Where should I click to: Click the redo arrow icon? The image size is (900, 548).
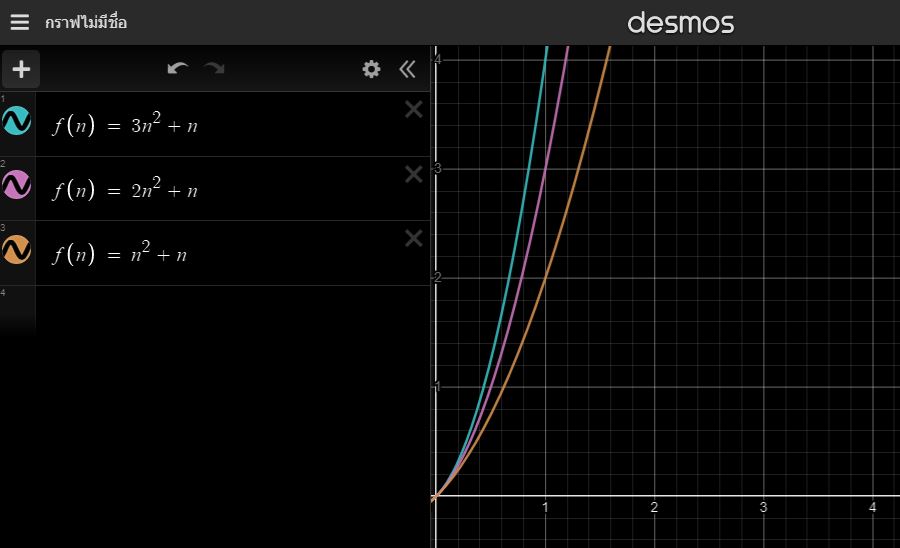click(214, 69)
